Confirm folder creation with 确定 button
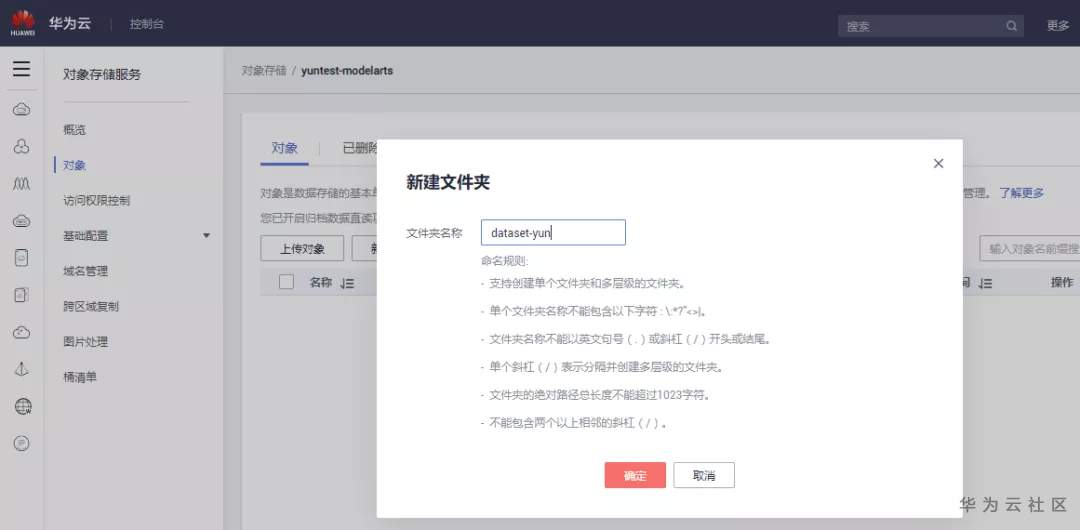The image size is (1080, 530). [635, 475]
